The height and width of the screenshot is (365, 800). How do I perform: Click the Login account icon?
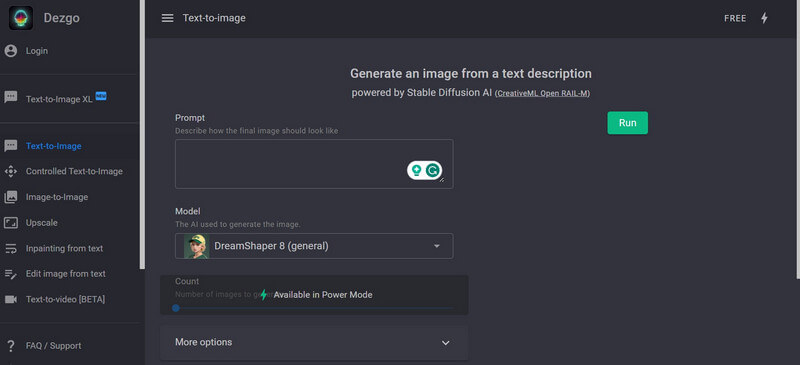[x=11, y=51]
